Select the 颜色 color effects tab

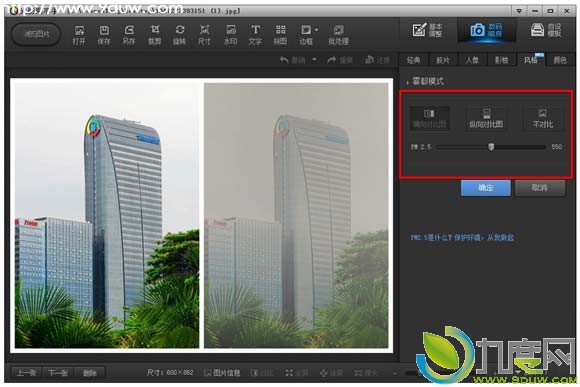[560, 60]
